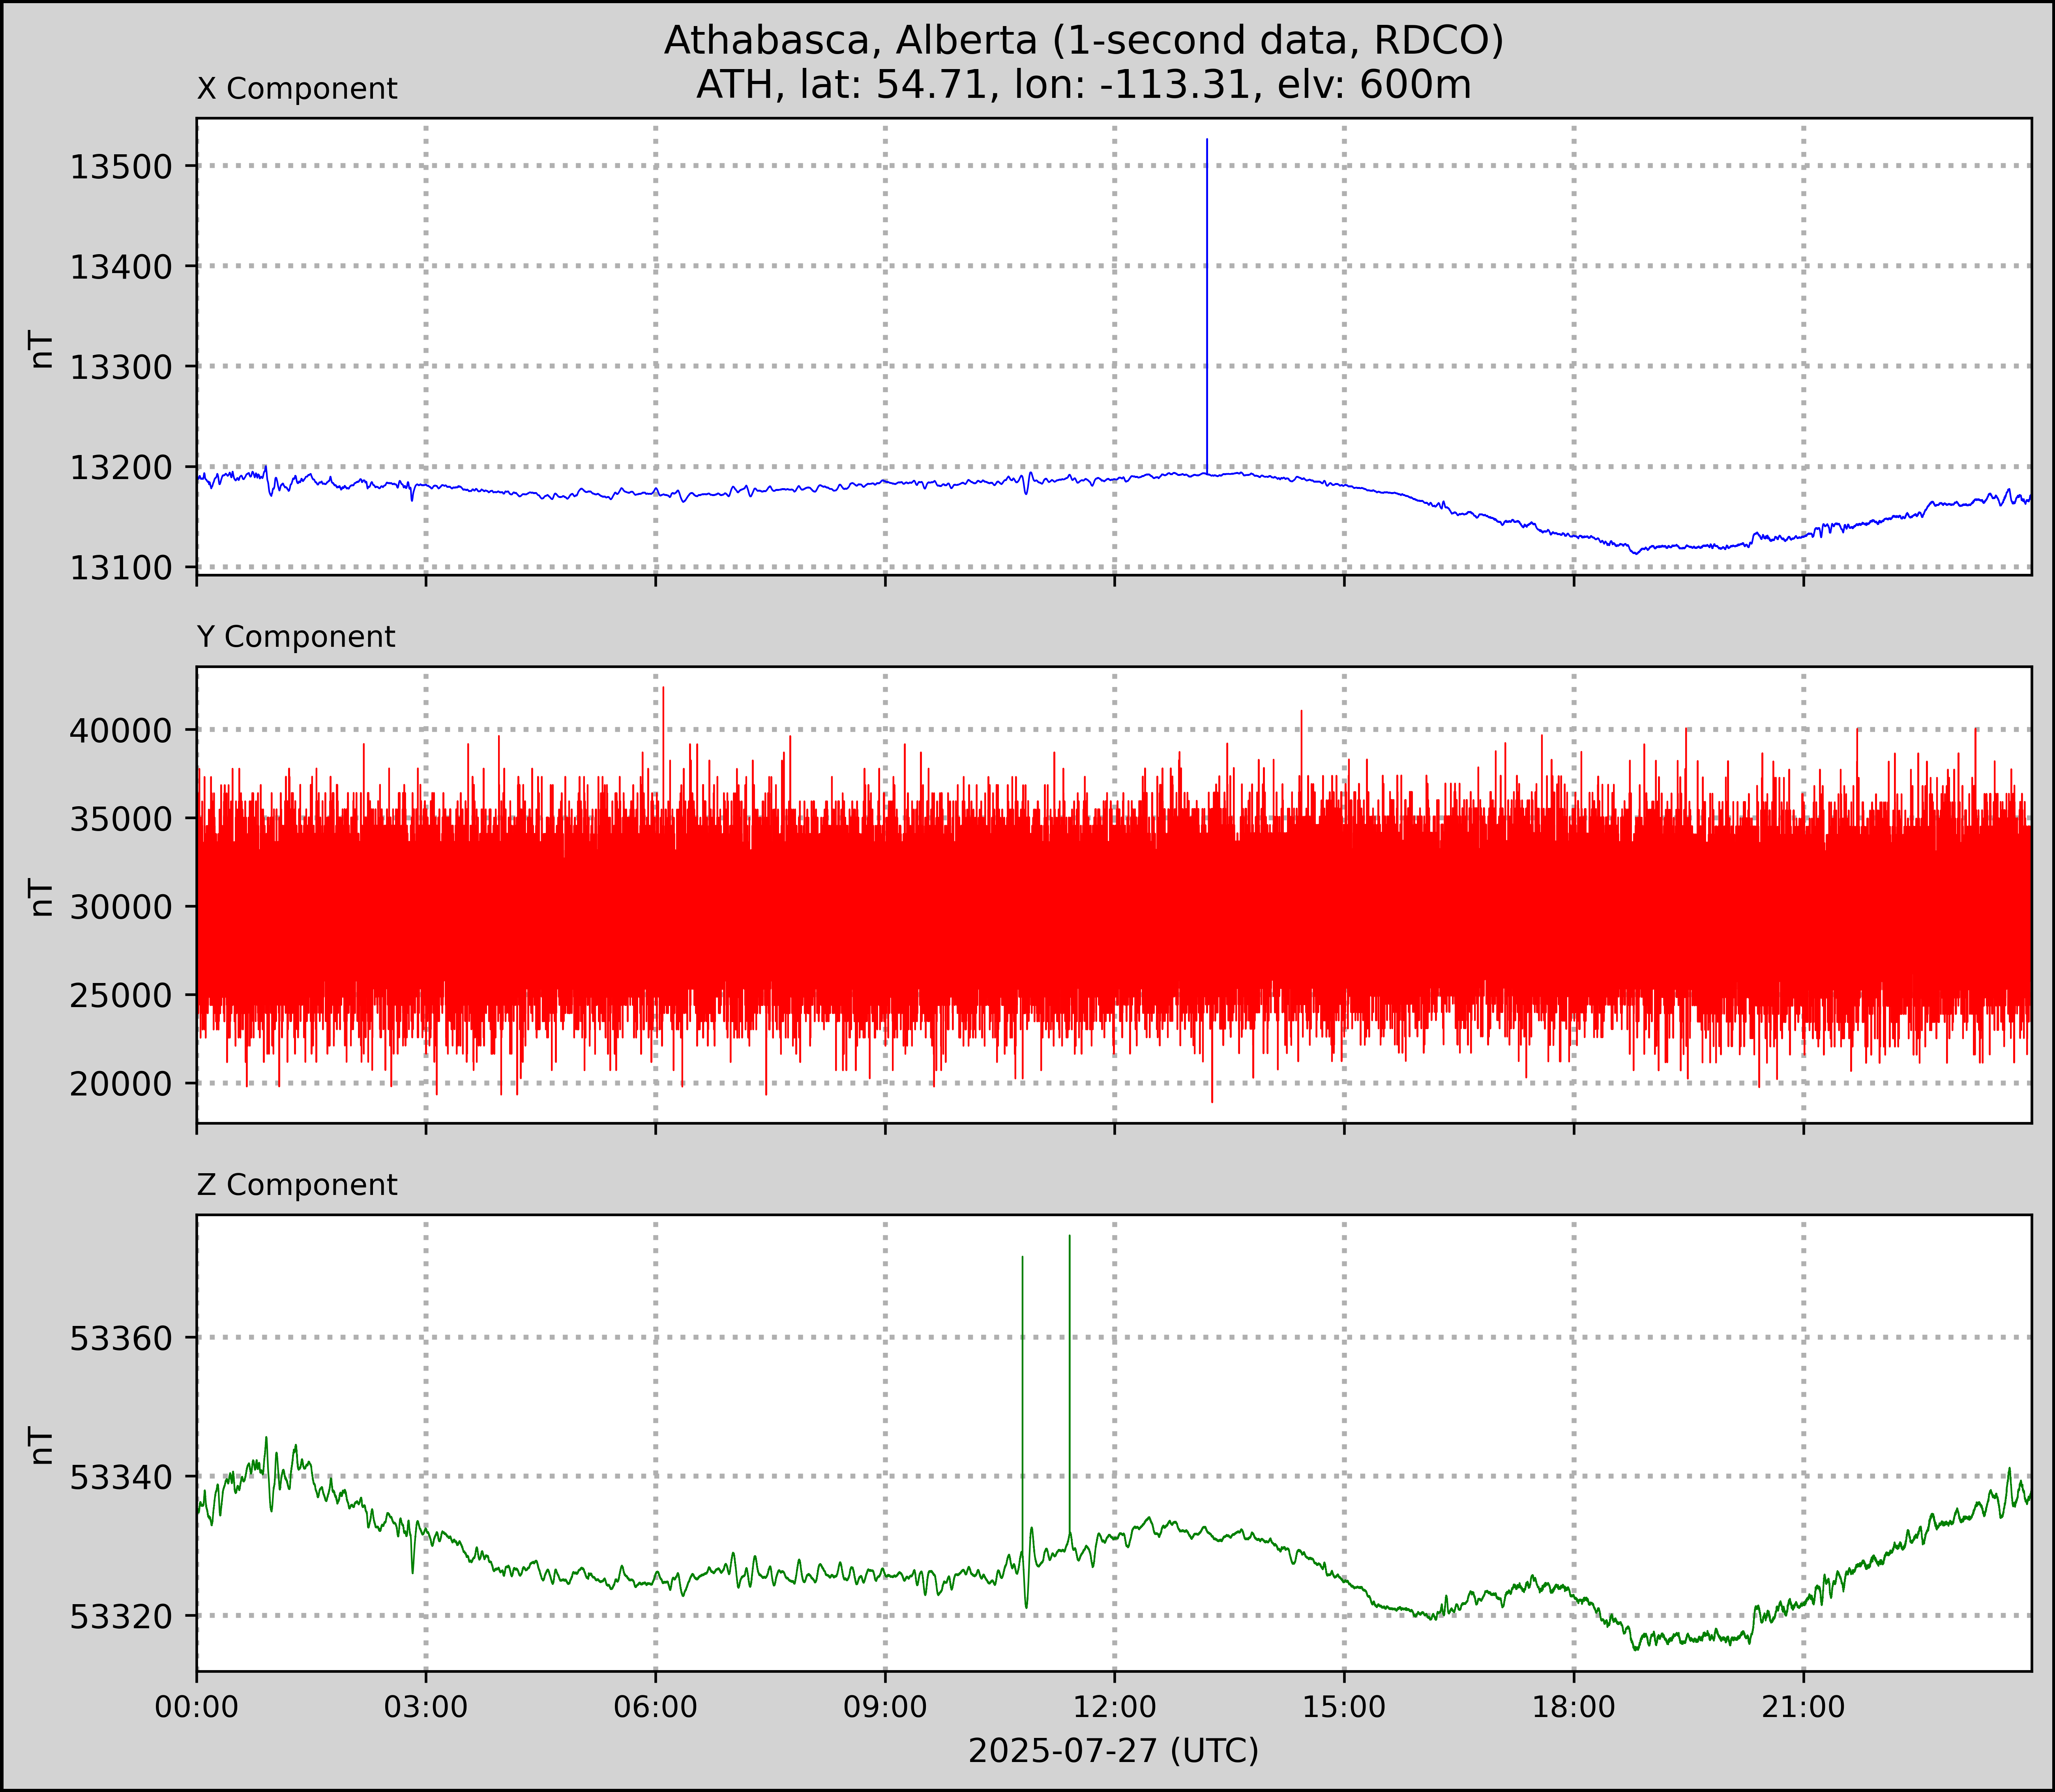Click the 03:00 x-axis tick label

pyautogui.click(x=426, y=1706)
